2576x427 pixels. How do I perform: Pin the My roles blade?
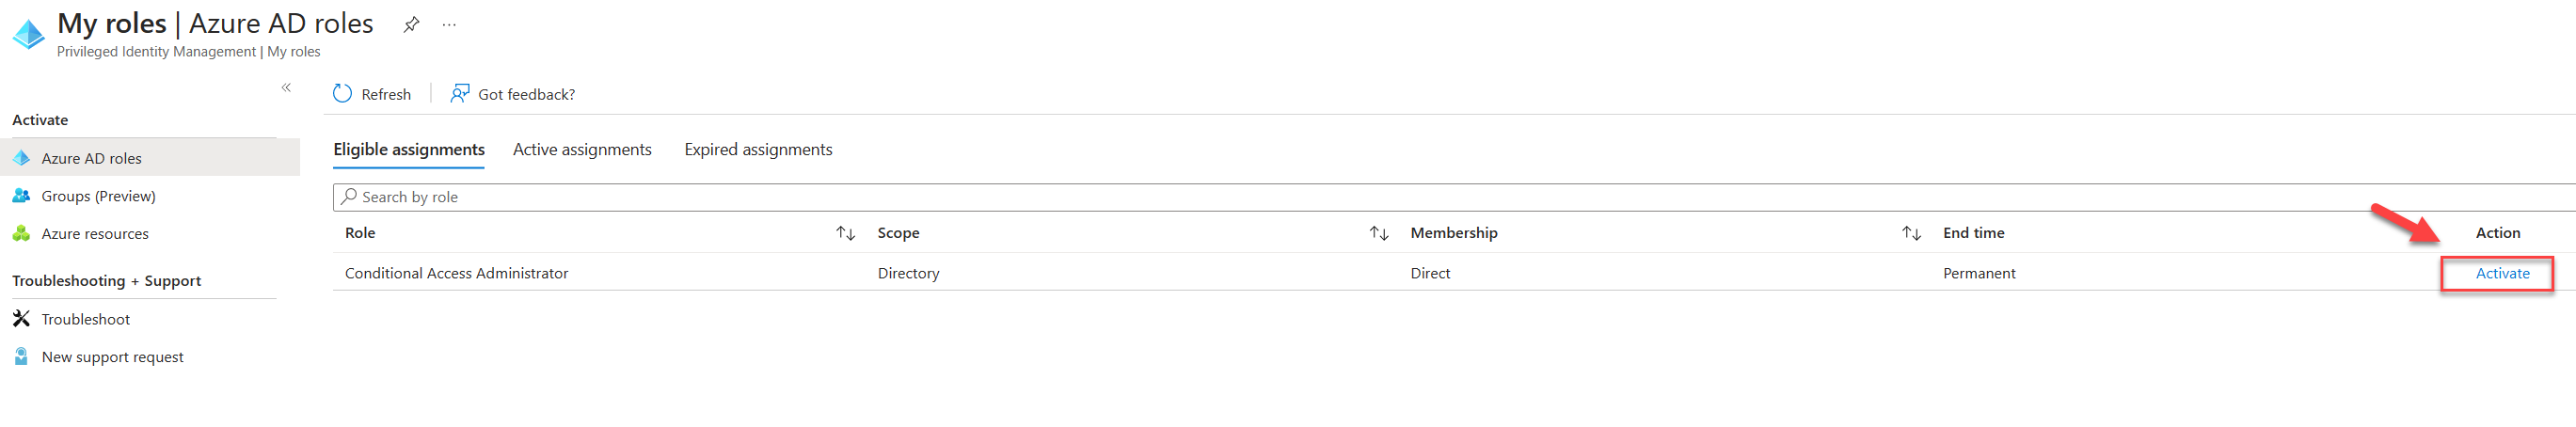pos(411,25)
